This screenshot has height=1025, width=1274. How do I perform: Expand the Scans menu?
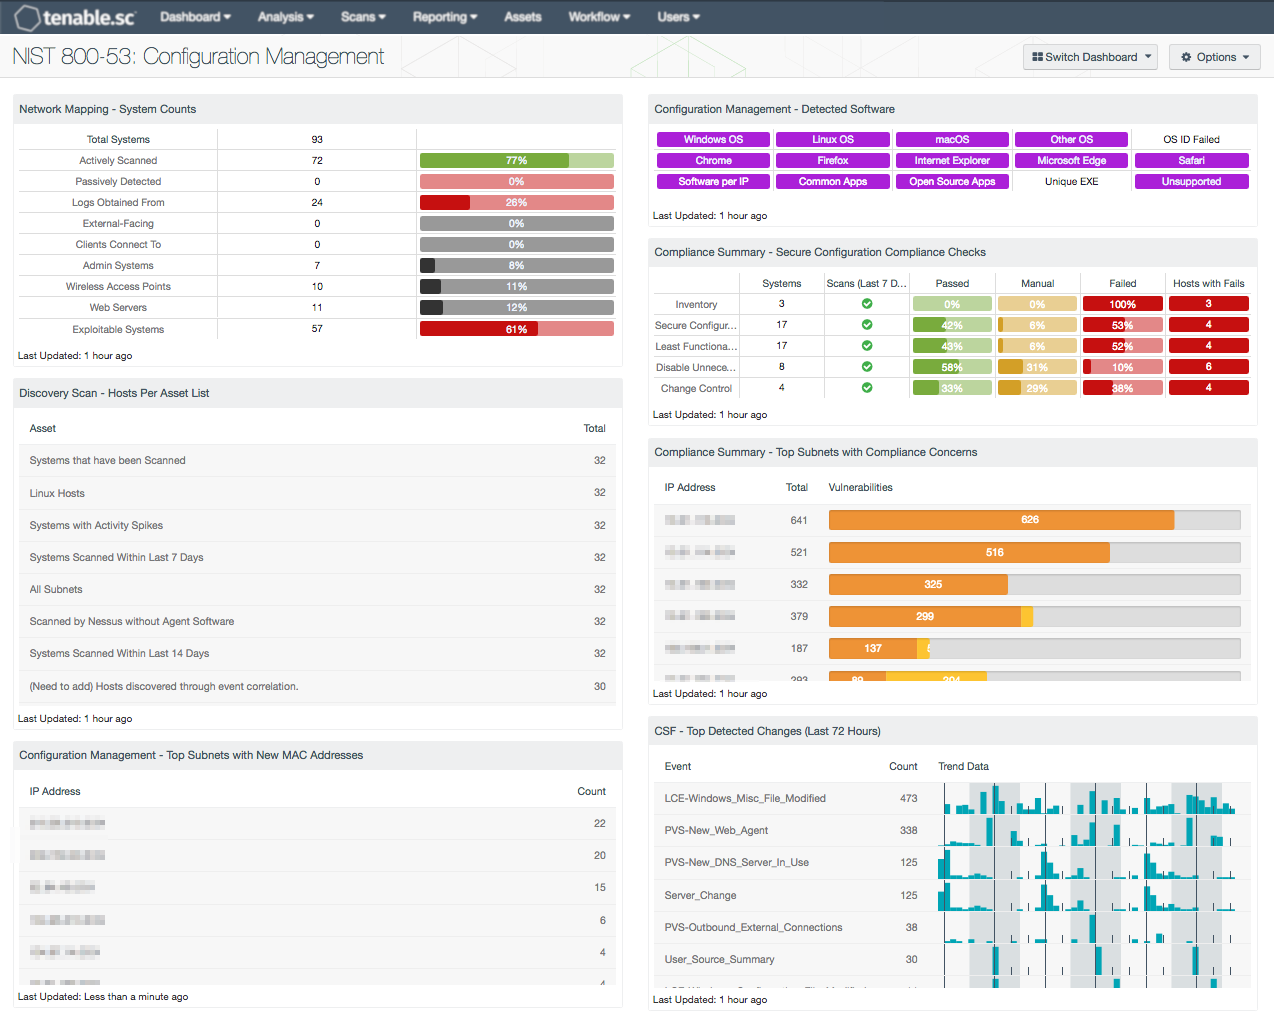click(x=363, y=17)
